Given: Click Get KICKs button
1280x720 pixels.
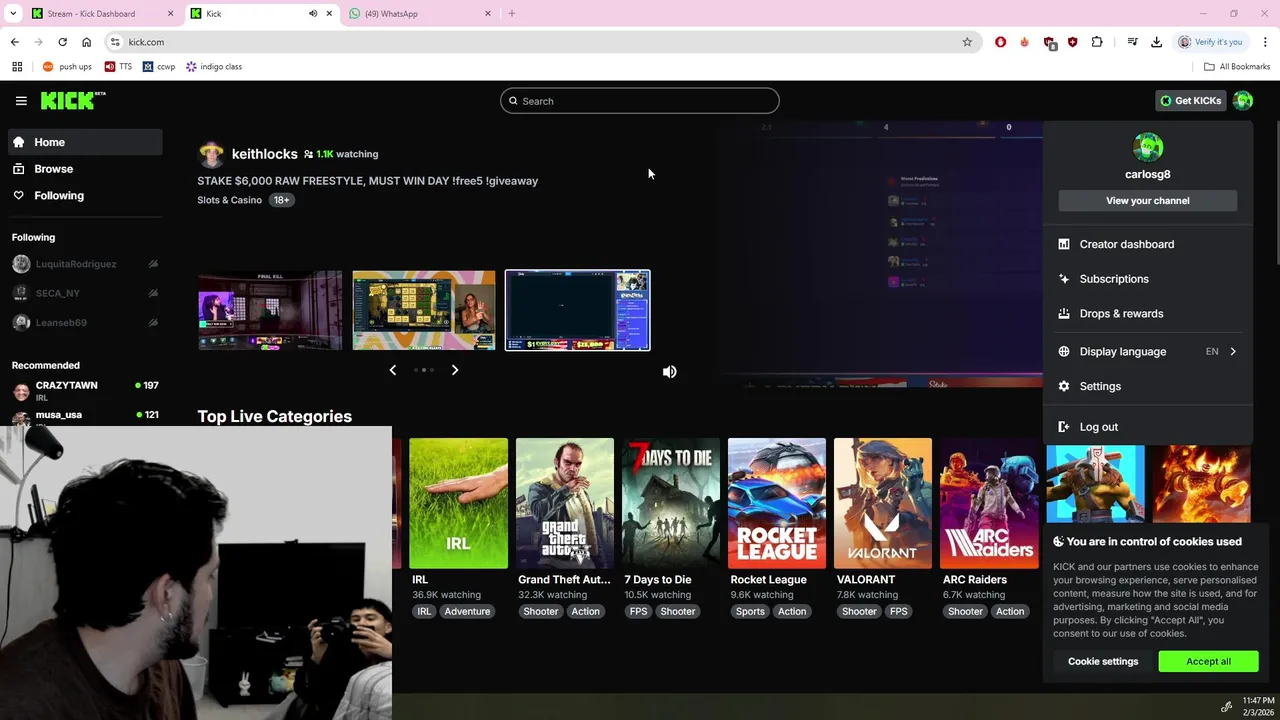Looking at the screenshot, I should click(1190, 101).
